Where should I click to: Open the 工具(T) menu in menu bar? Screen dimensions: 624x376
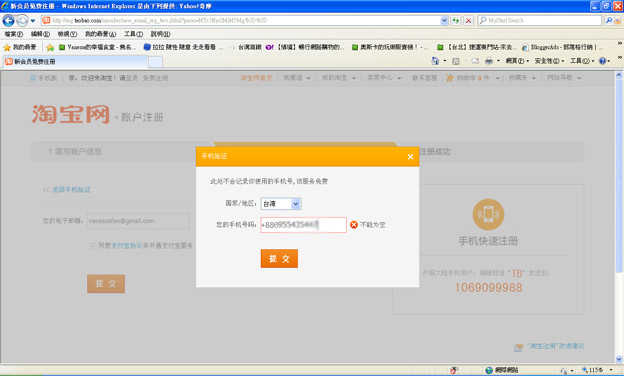(x=133, y=34)
